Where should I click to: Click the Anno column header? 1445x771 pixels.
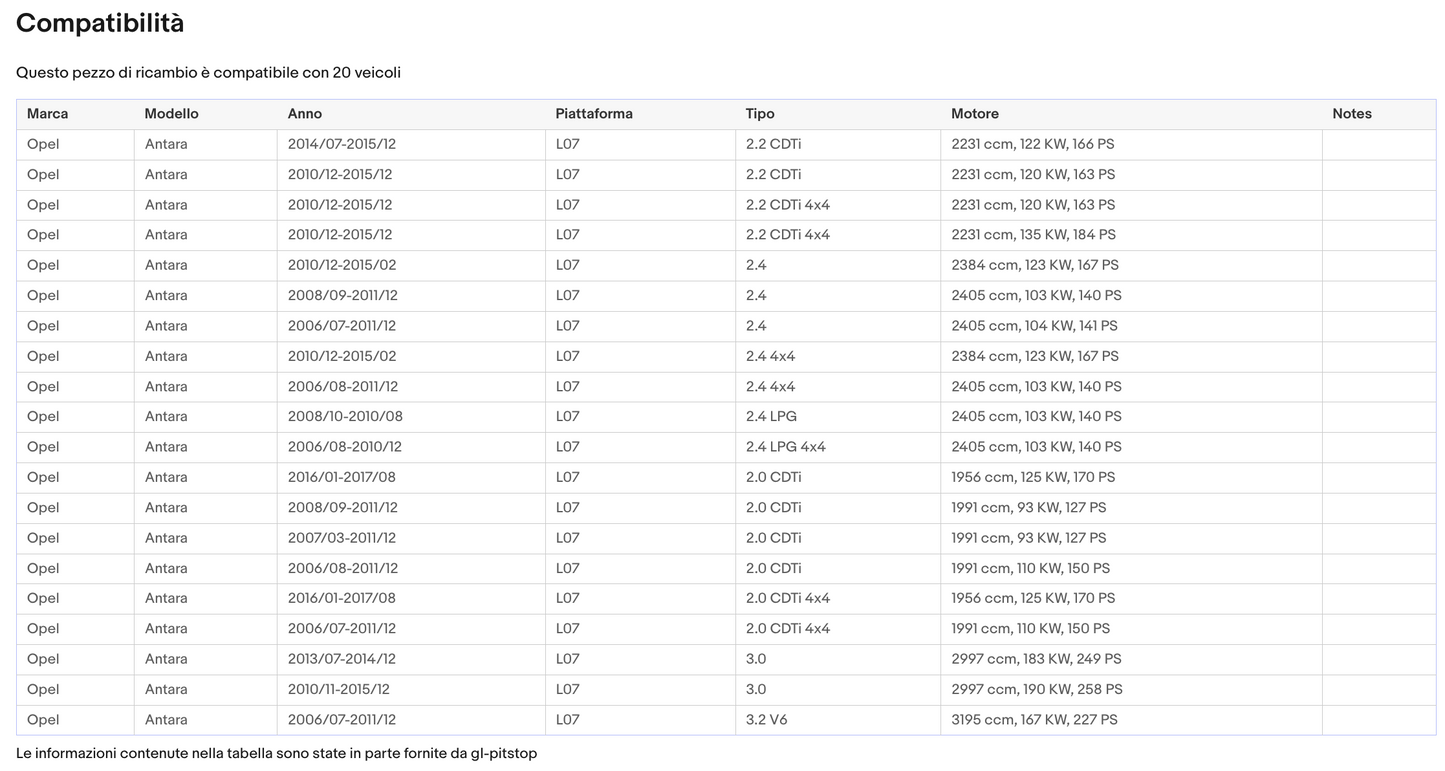pyautogui.click(x=305, y=114)
